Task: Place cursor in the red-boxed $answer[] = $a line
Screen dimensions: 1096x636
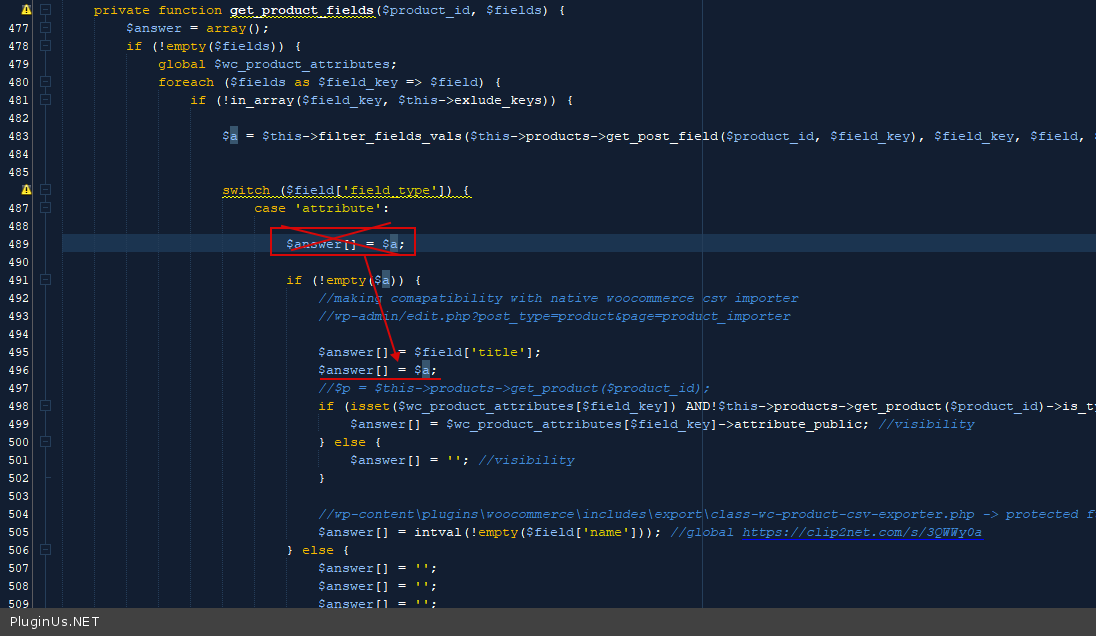Action: point(344,244)
